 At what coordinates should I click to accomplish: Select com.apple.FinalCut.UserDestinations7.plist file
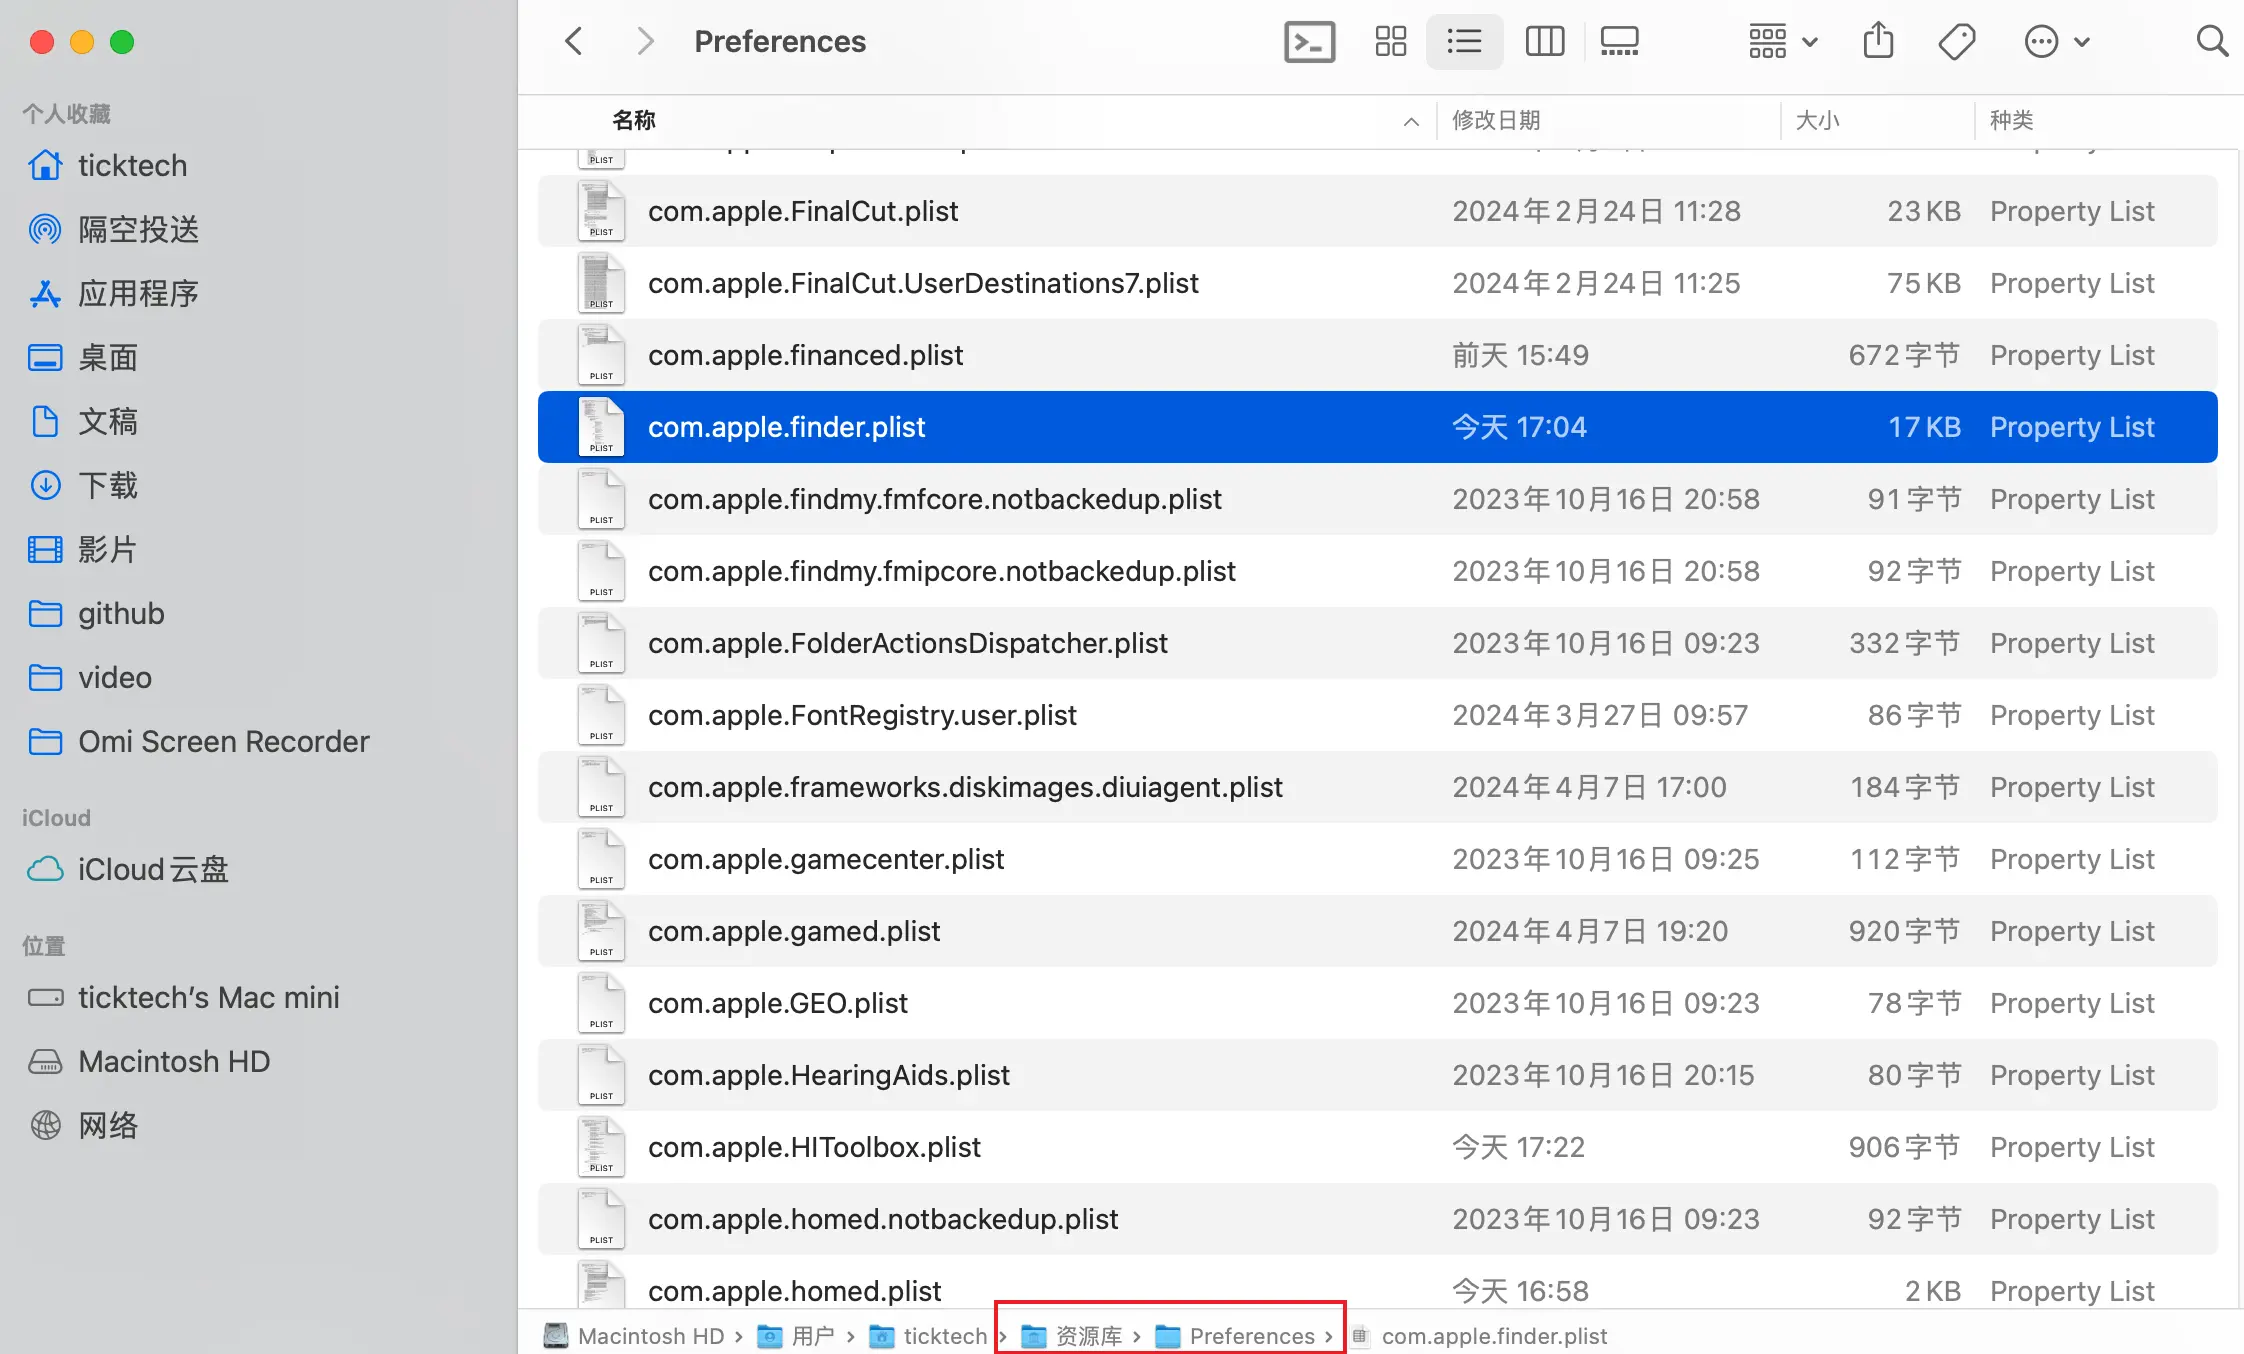[1378, 283]
